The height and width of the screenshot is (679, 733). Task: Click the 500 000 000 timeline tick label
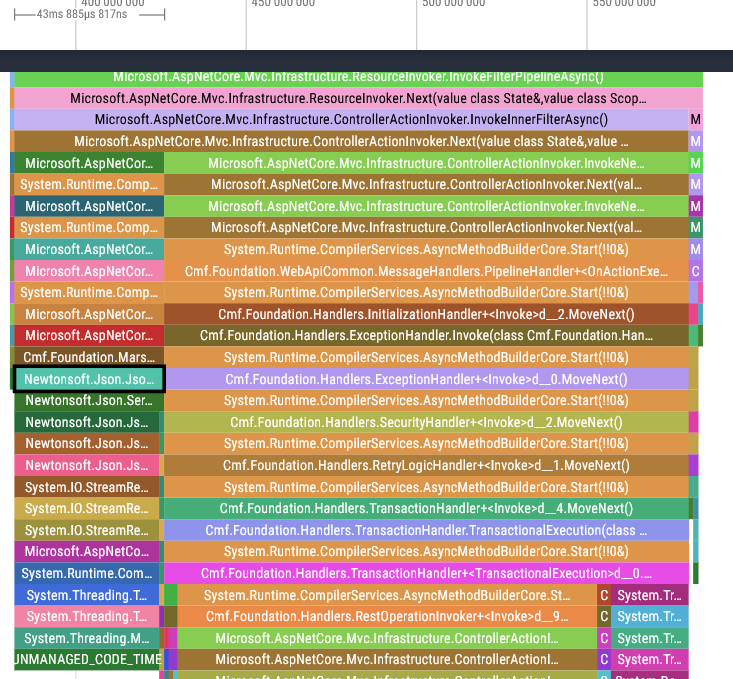pos(453,3)
